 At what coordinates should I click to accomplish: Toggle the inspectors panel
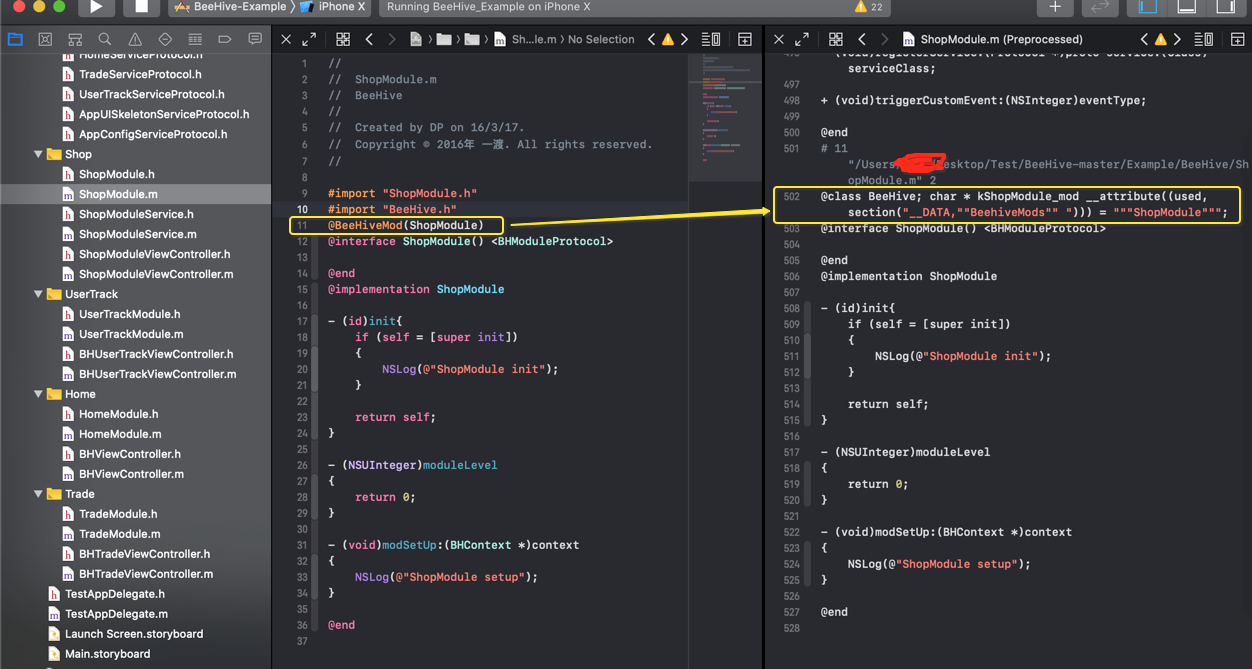point(1225,7)
